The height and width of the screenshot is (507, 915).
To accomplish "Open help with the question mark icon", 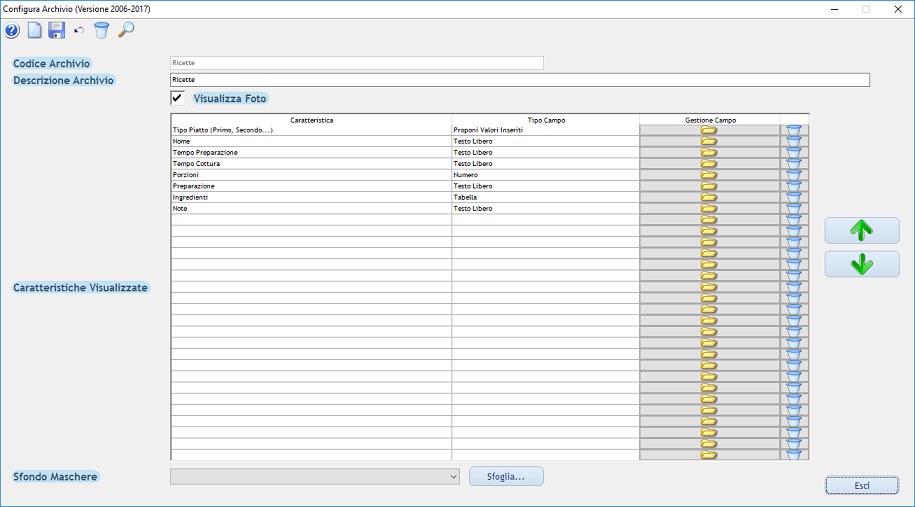I will click(12, 30).
